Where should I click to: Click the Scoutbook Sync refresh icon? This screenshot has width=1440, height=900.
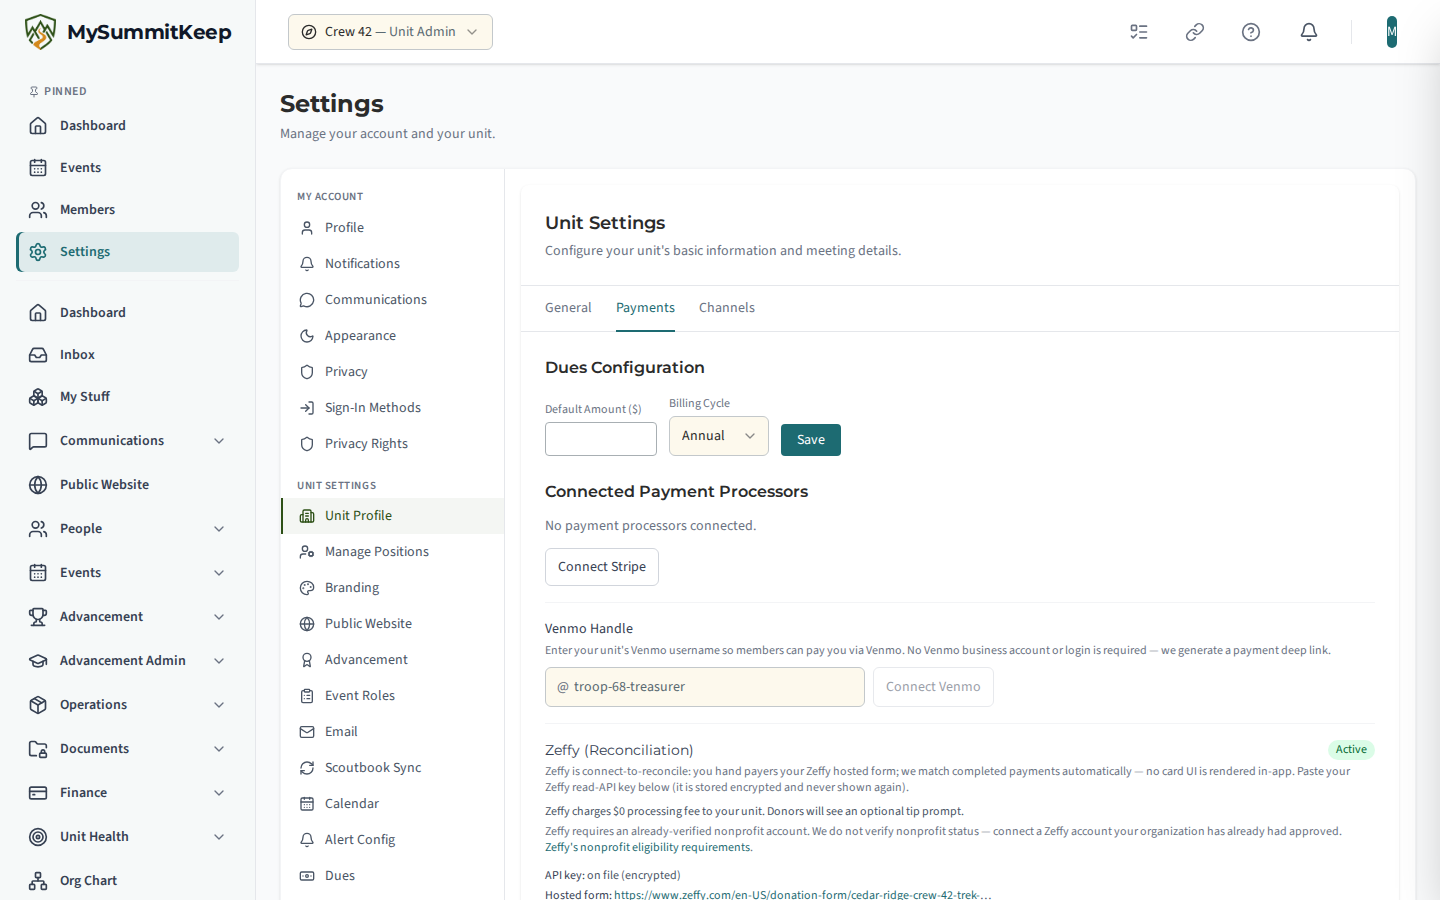pos(307,768)
